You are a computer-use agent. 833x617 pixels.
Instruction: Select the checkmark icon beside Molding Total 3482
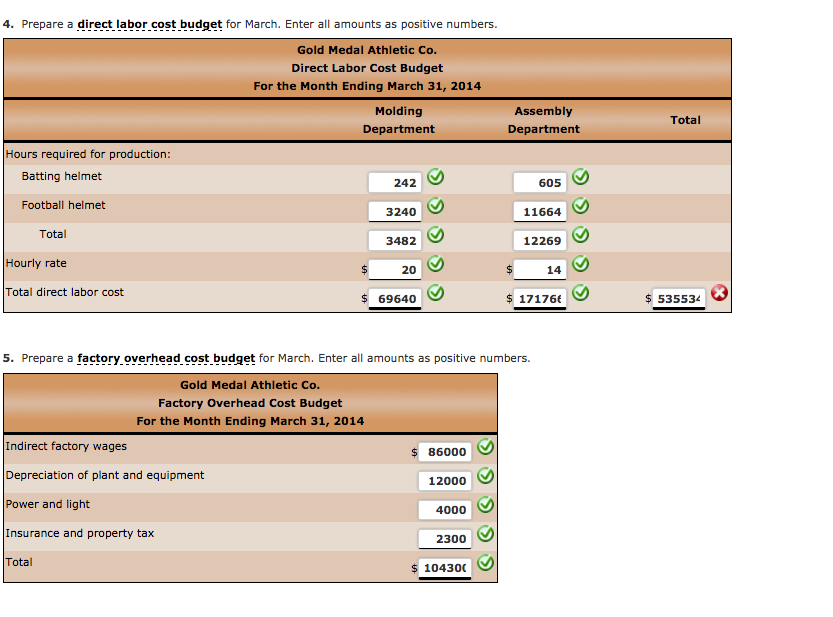pyautogui.click(x=435, y=234)
